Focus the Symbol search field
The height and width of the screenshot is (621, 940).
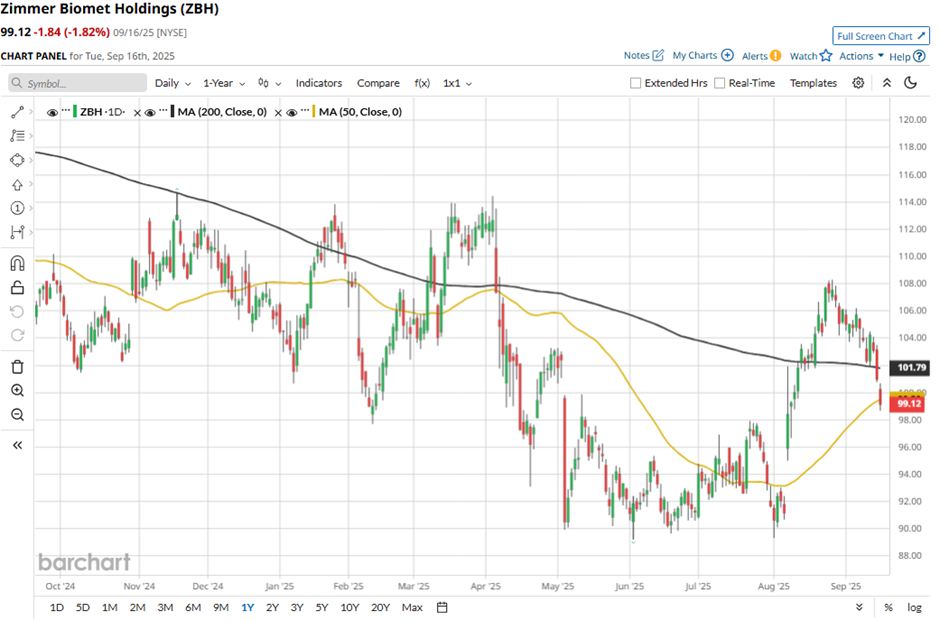click(78, 83)
